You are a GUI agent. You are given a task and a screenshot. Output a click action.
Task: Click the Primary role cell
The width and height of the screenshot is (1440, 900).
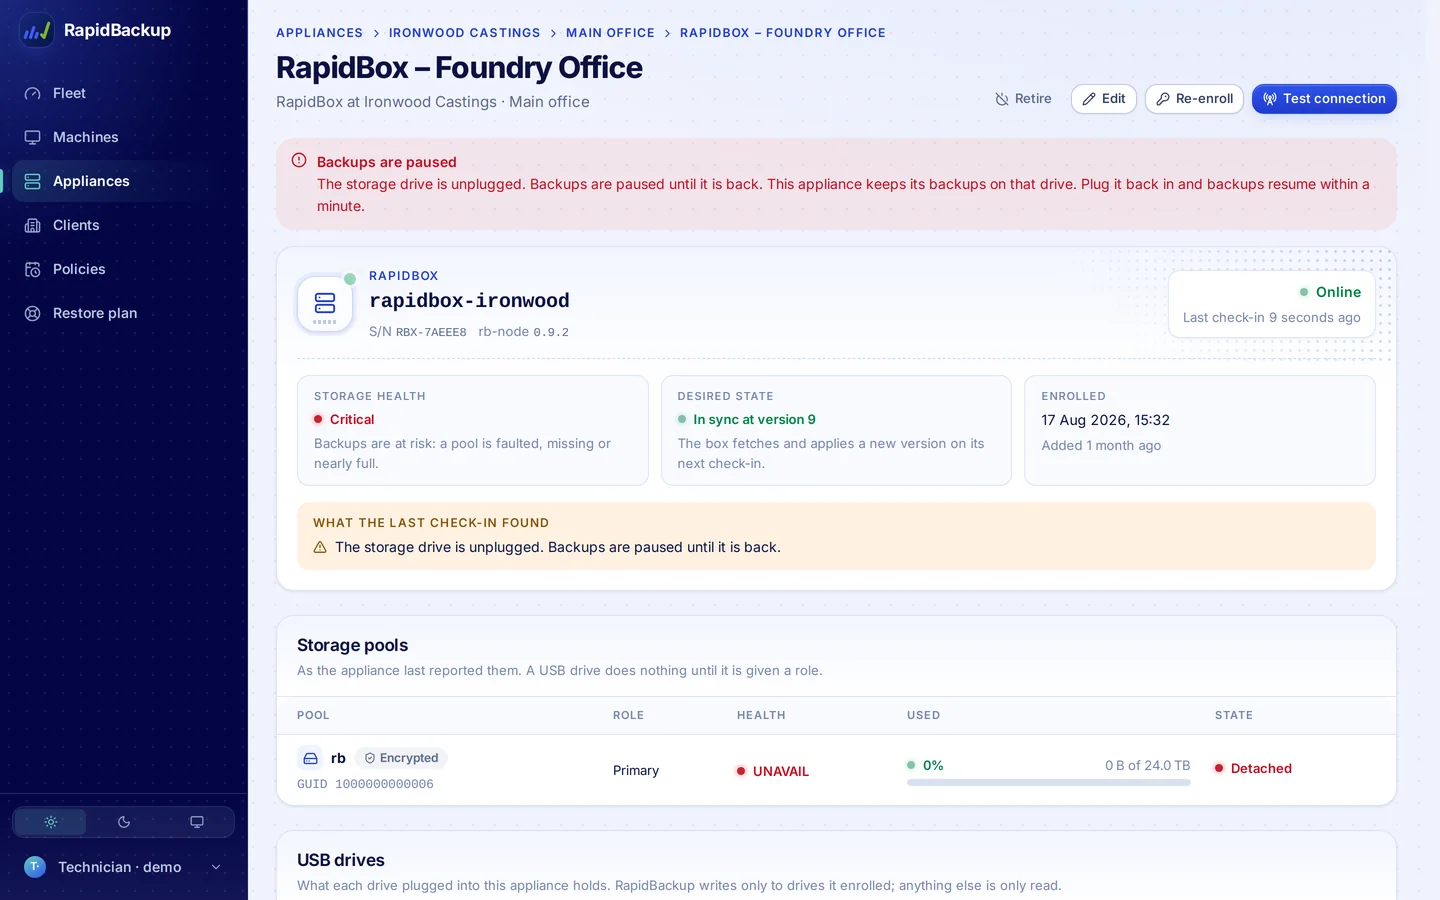coord(636,771)
